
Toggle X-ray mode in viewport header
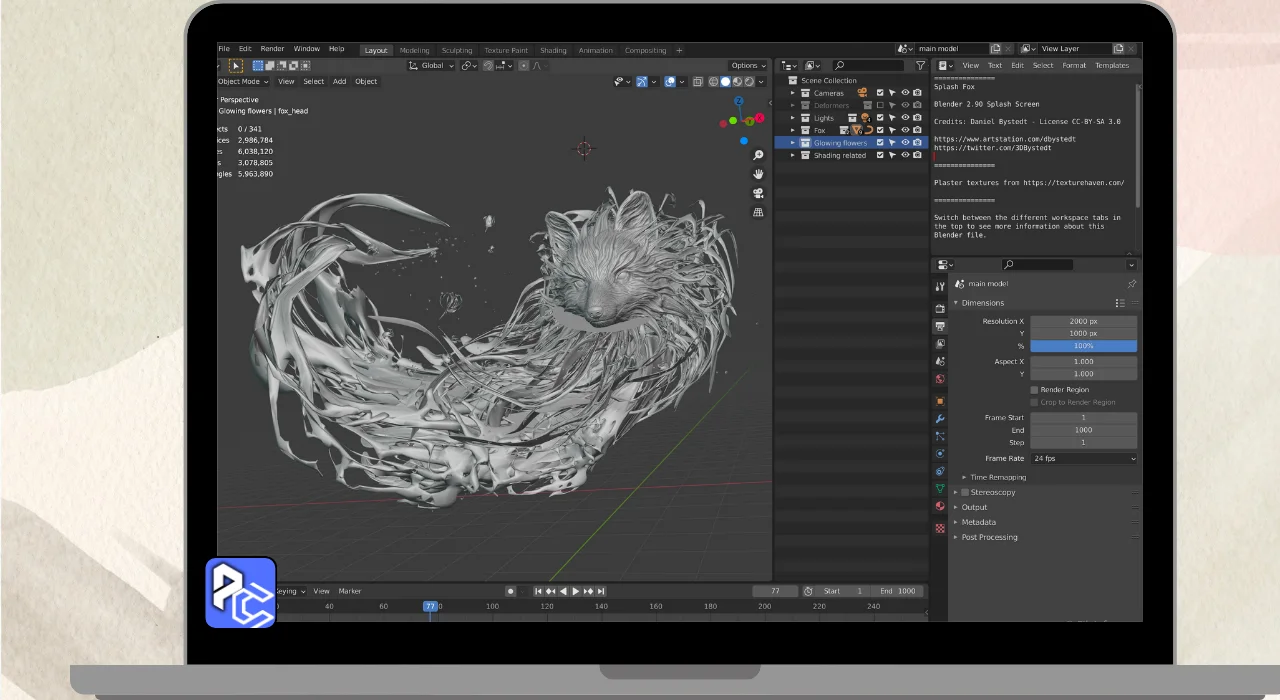point(697,82)
